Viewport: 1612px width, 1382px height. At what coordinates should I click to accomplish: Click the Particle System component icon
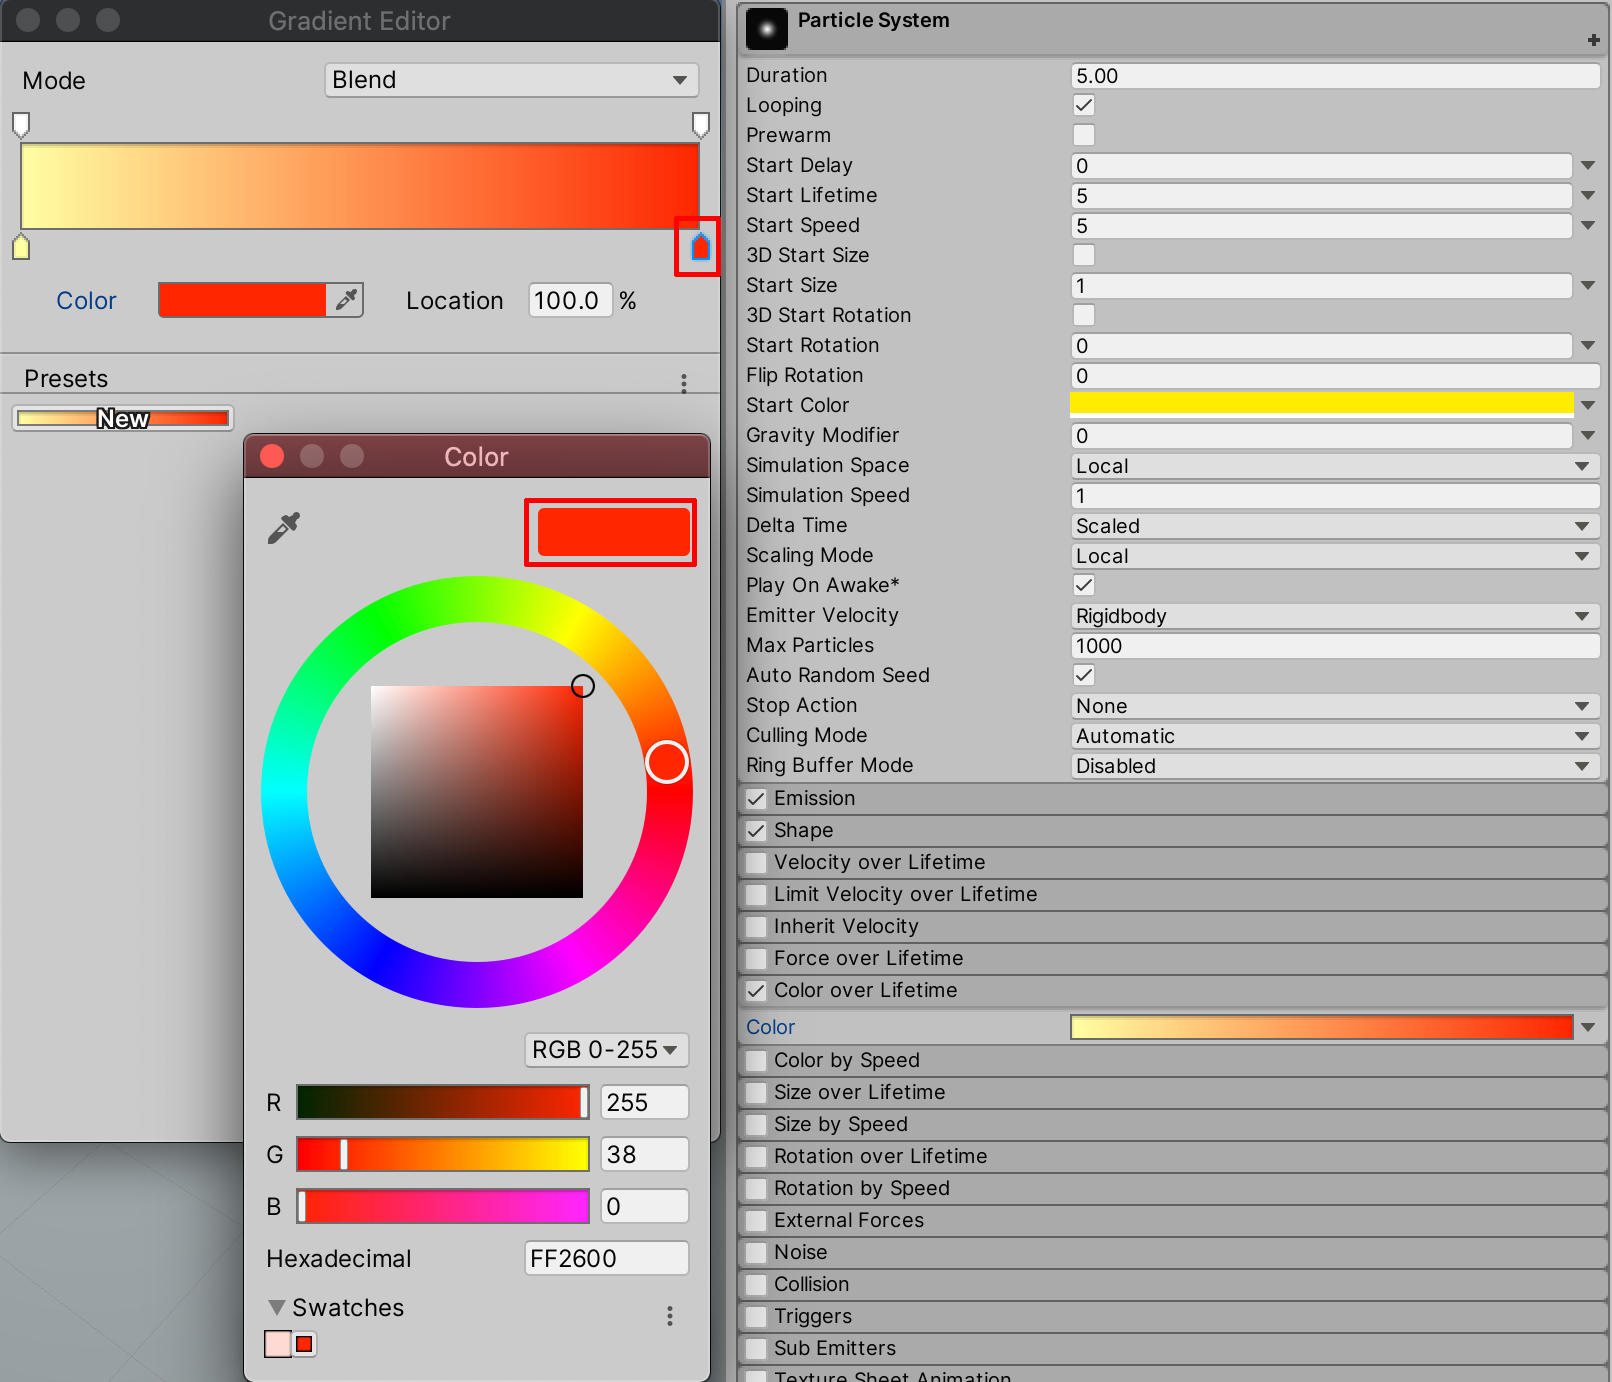pos(767,30)
